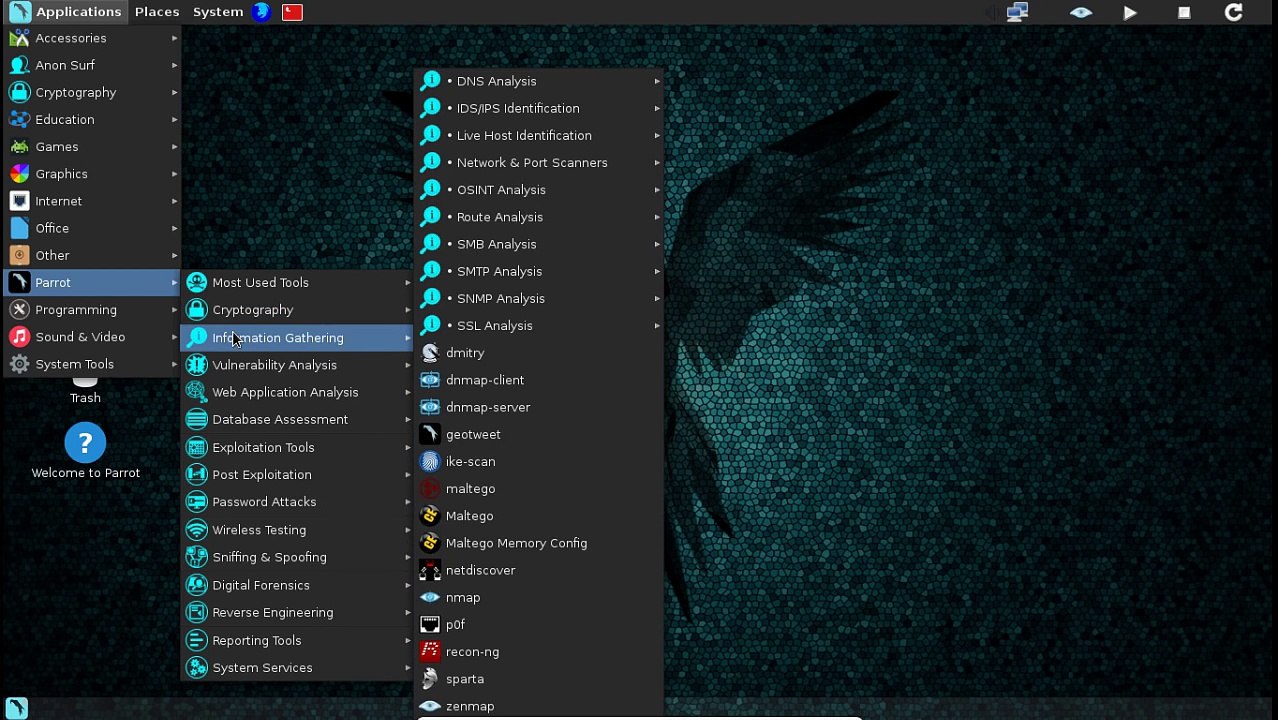Open the Office category

(x=92, y=228)
